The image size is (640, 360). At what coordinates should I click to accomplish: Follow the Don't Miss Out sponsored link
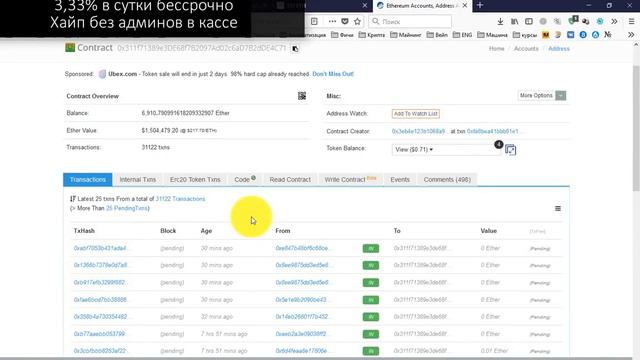tap(333, 74)
